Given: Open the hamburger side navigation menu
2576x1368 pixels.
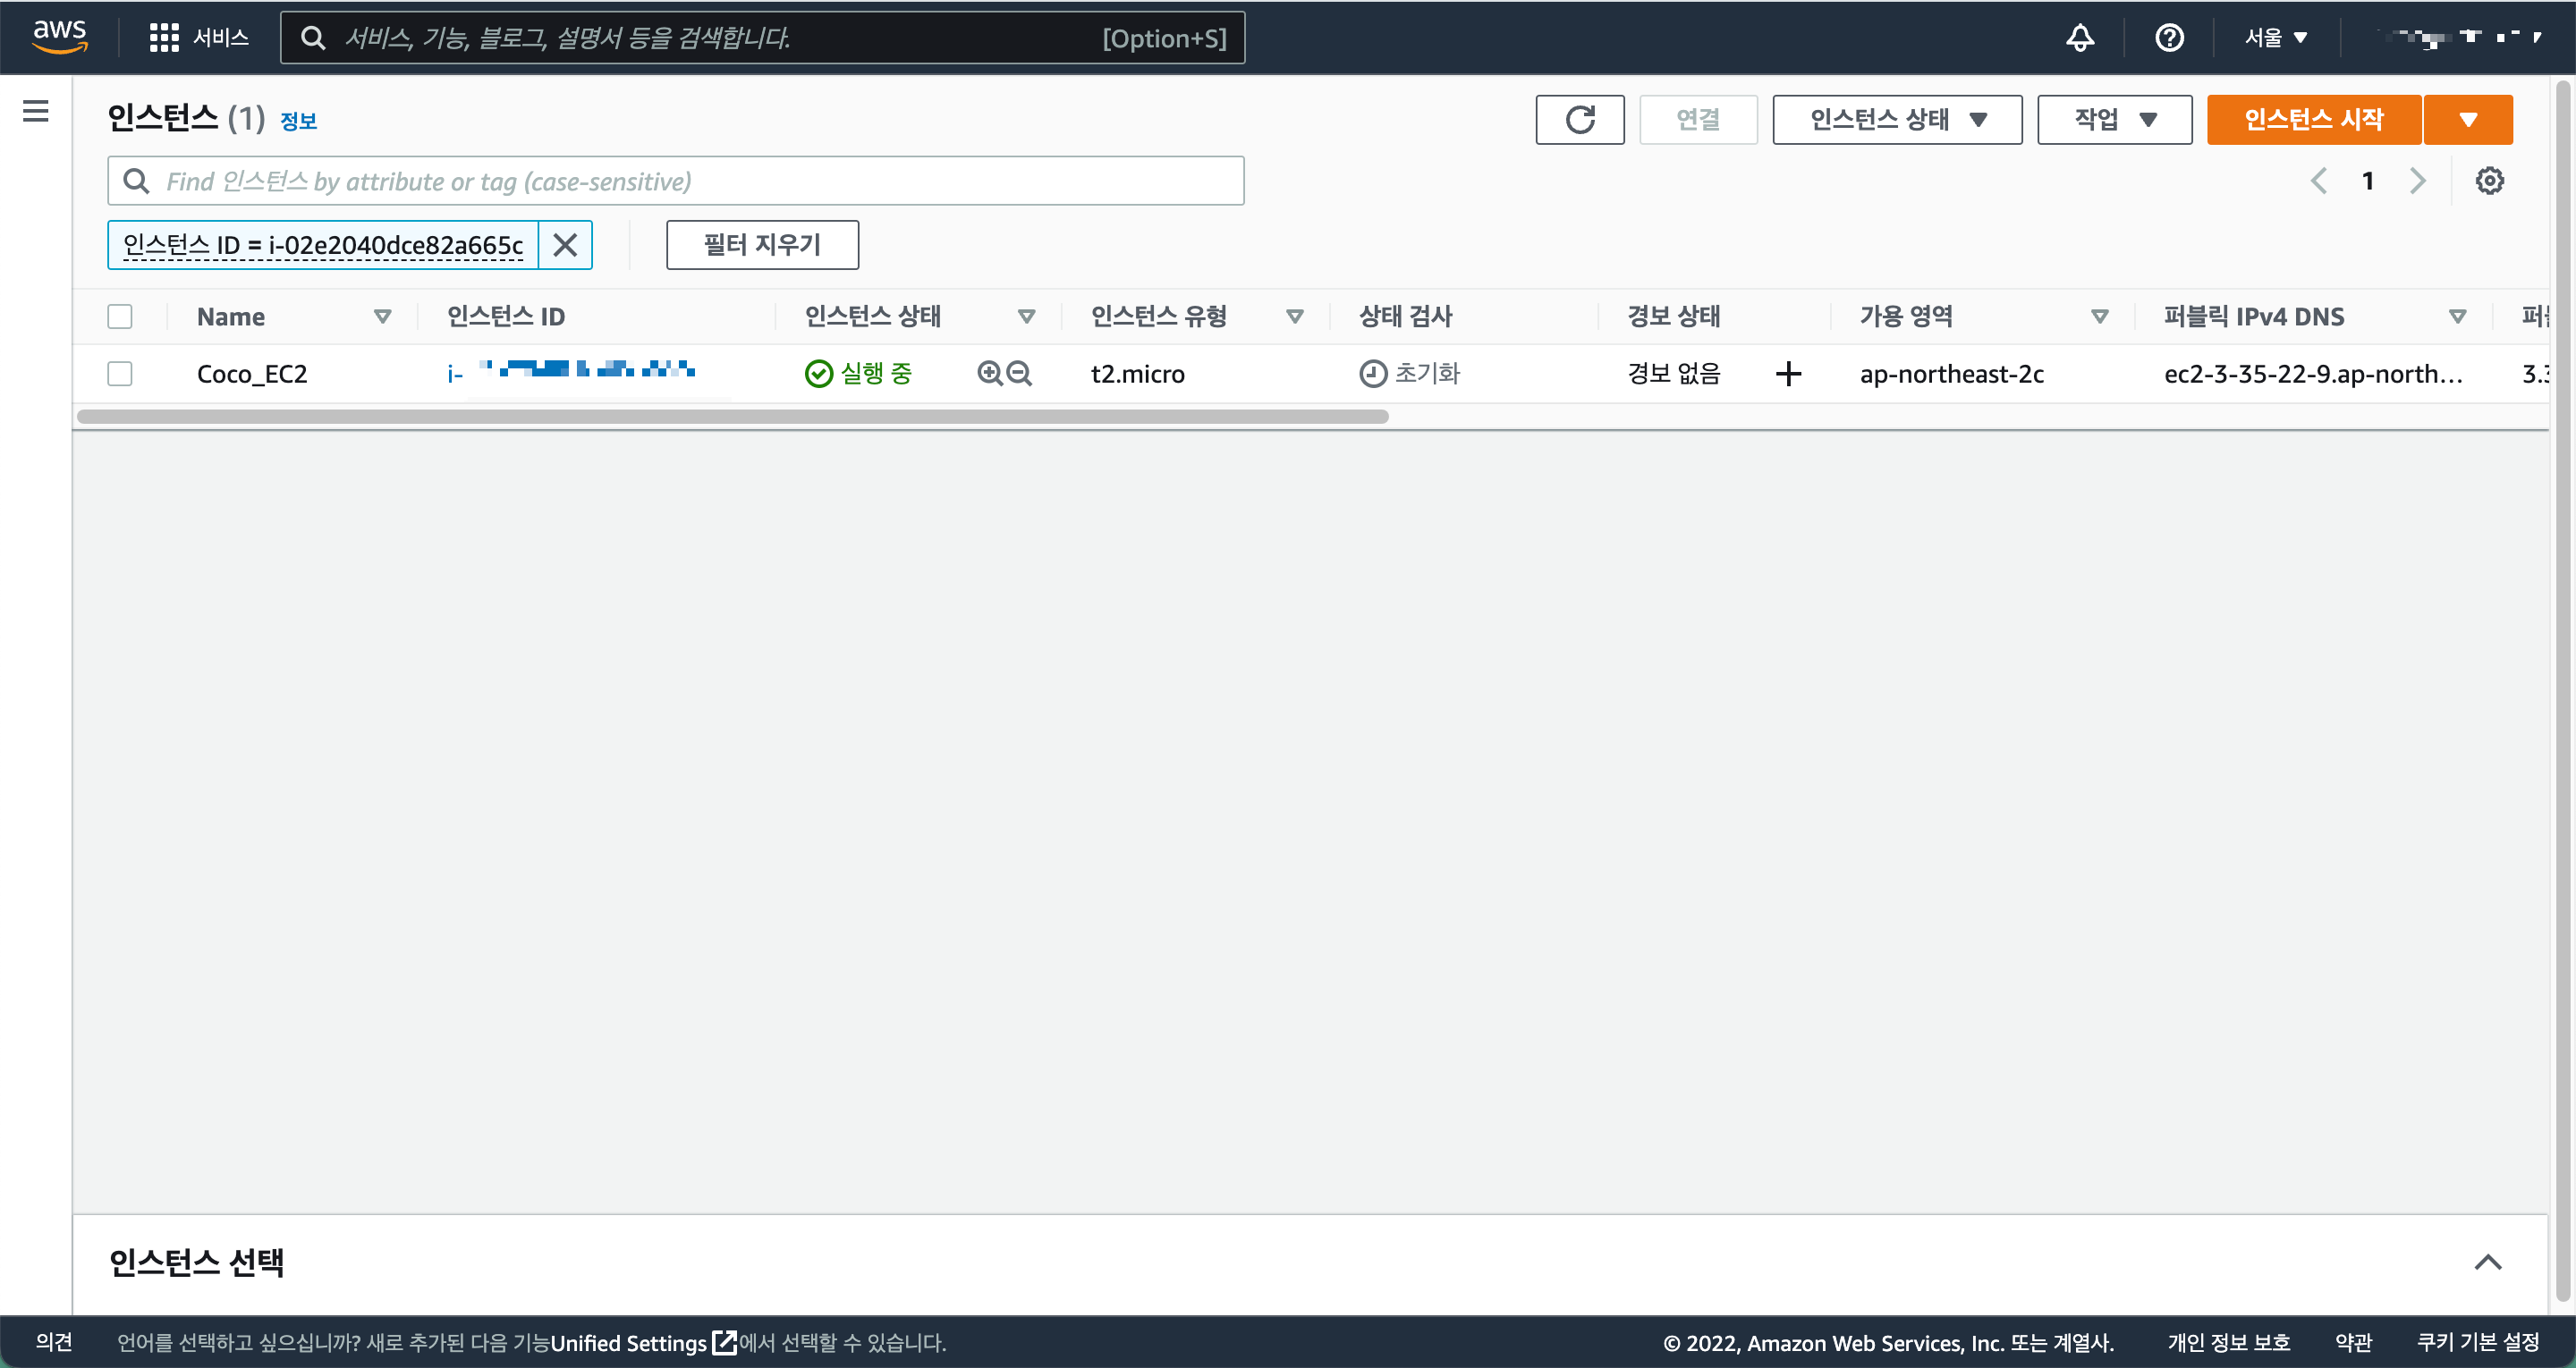Looking at the screenshot, I should coord(36,111).
